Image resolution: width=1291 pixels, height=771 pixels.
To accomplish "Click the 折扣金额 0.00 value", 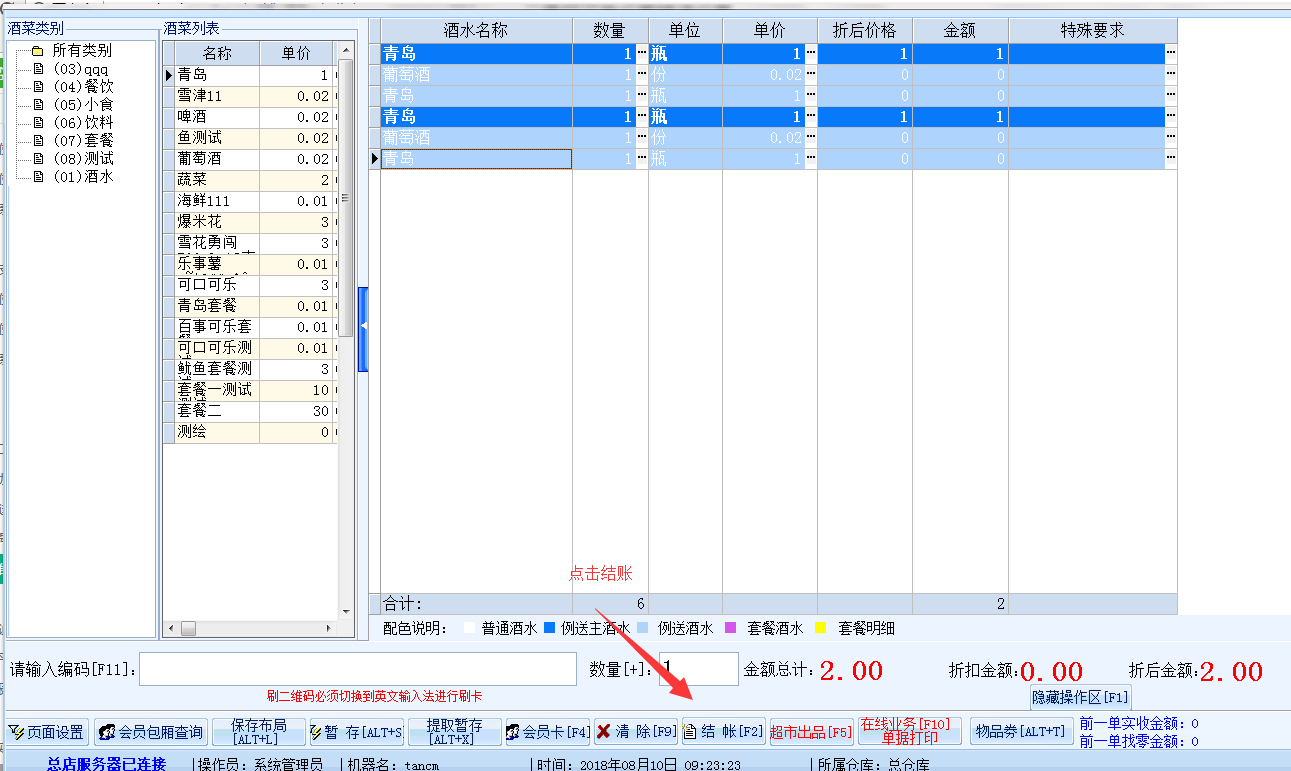I will tap(1052, 671).
